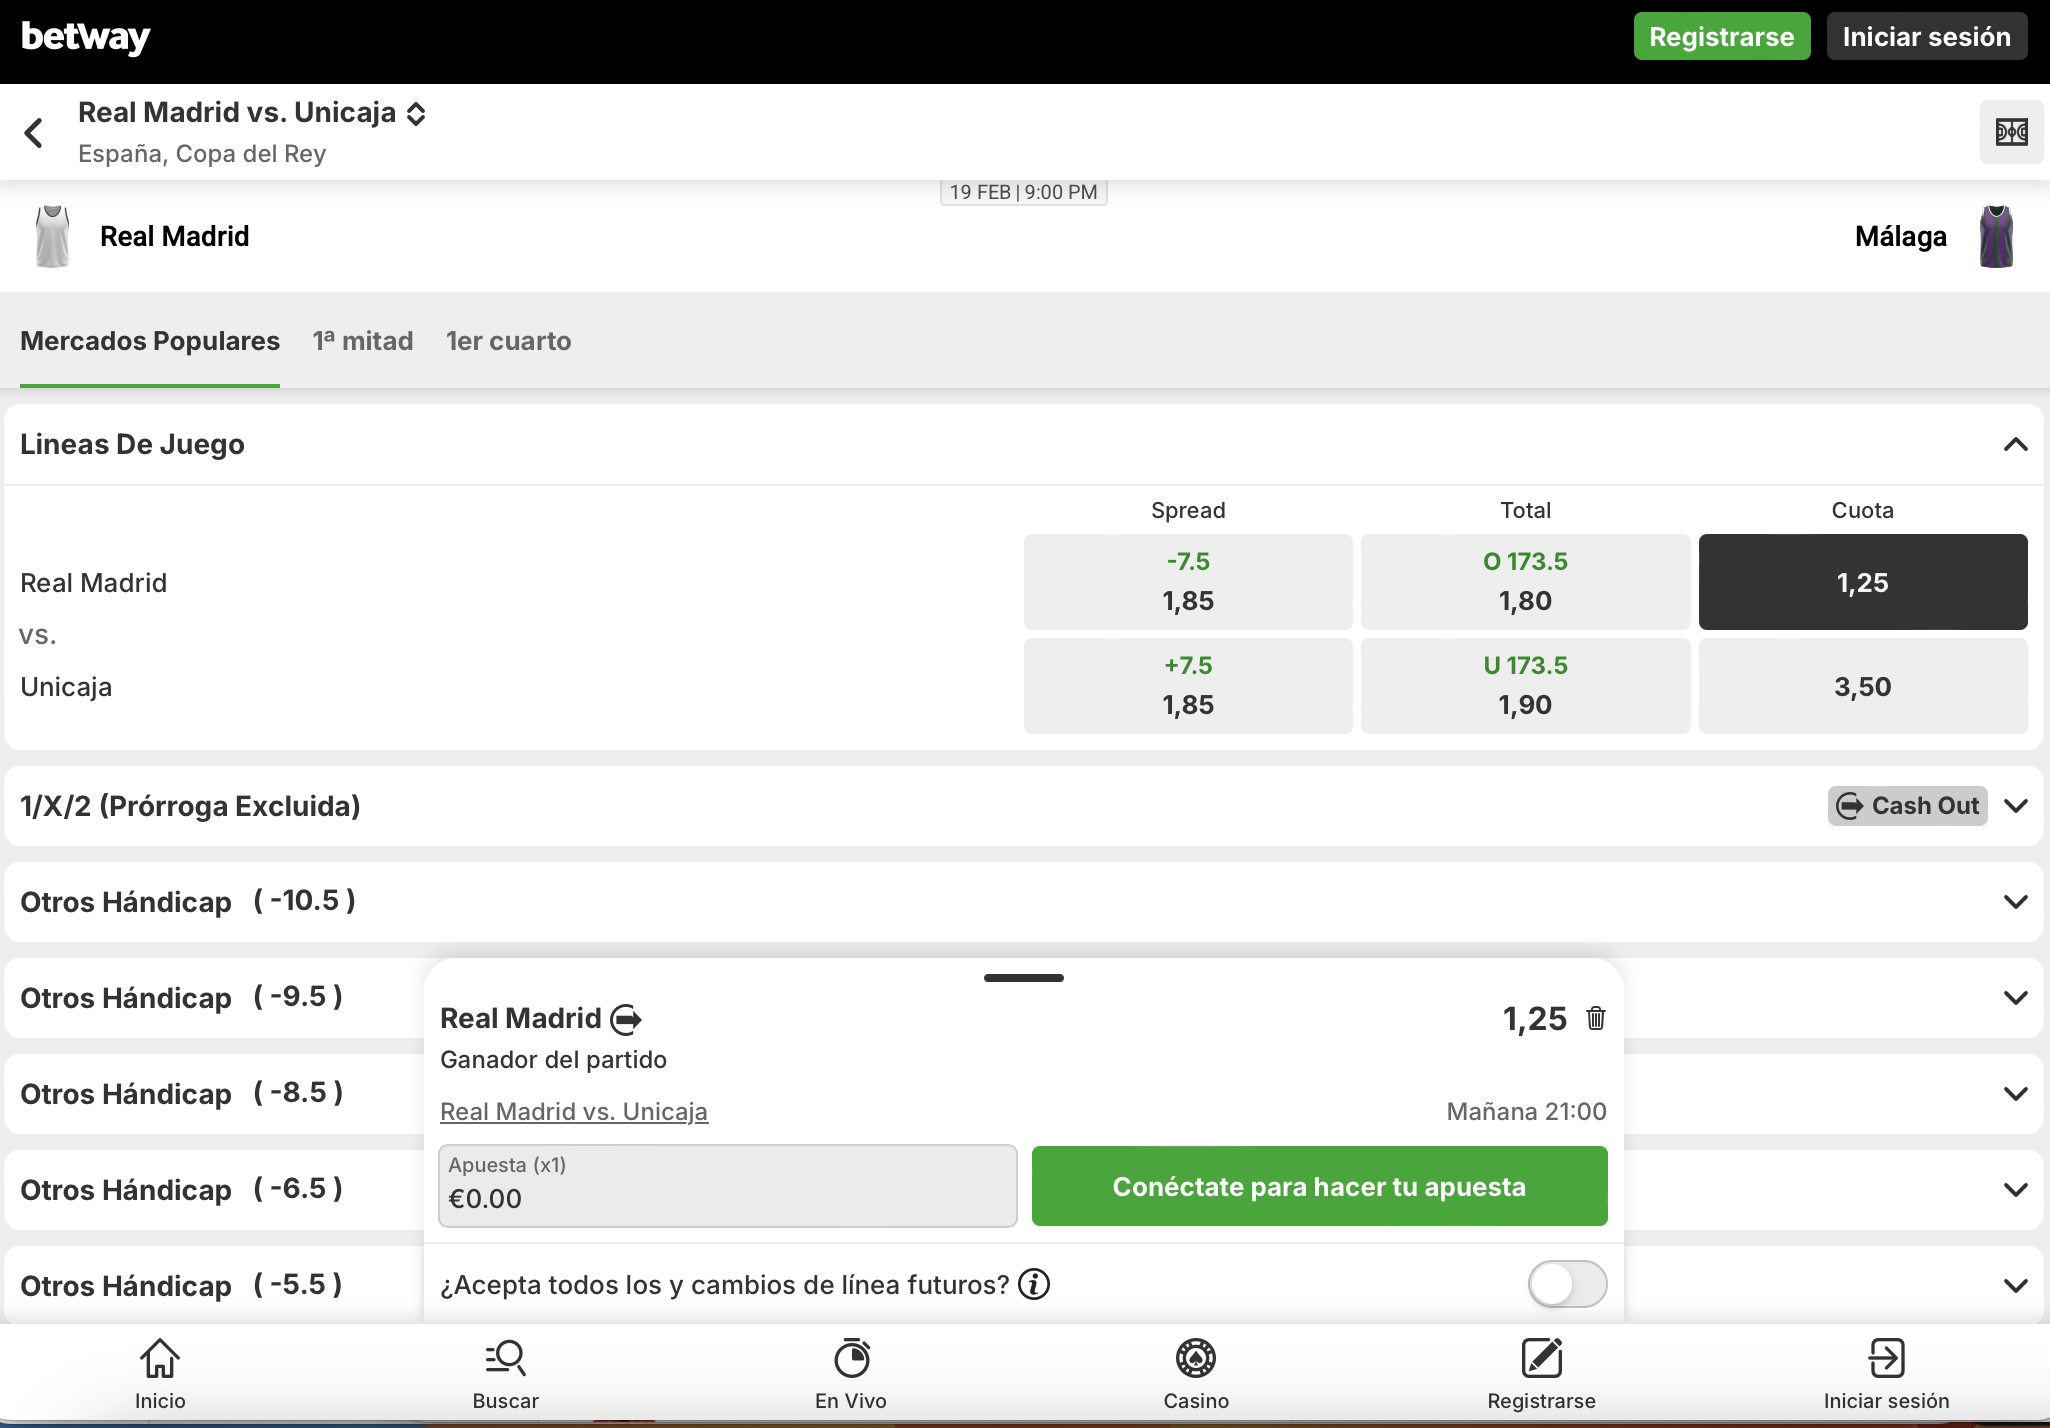2050x1428 pixels.
Task: Click Conéctate para hacer tu apuesta
Action: pos(1319,1186)
